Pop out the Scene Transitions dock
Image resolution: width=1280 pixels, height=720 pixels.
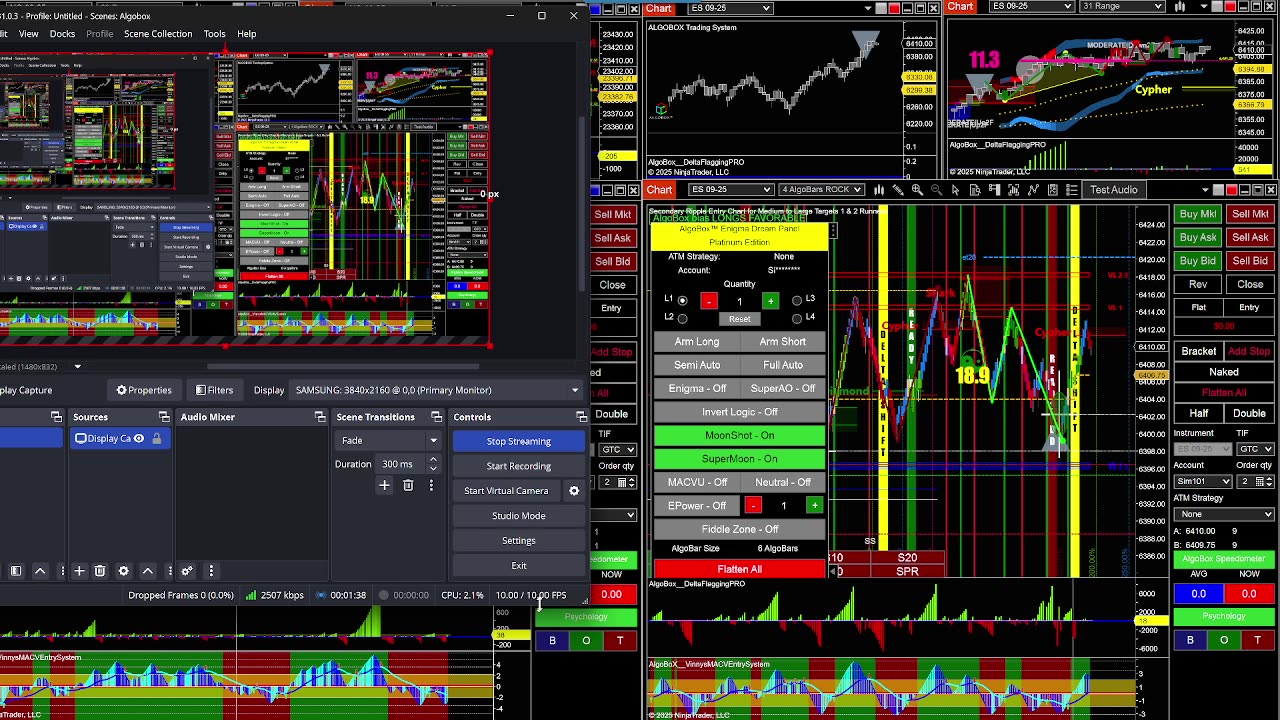(x=436, y=417)
